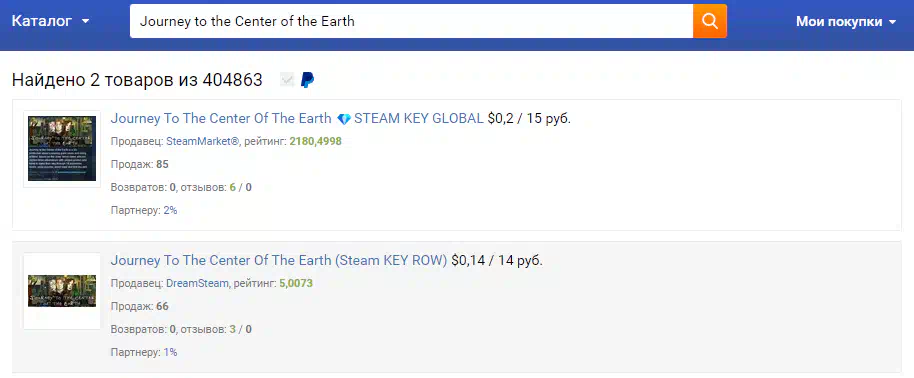Toggle the PayPal filter checkbox
Viewport: 914px width, 378px height.
(x=287, y=79)
